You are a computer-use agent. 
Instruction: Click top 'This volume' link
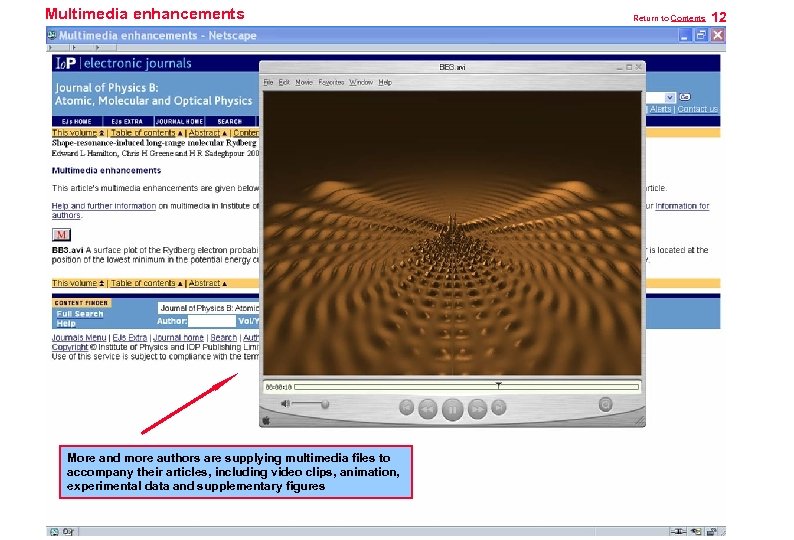click(x=74, y=133)
